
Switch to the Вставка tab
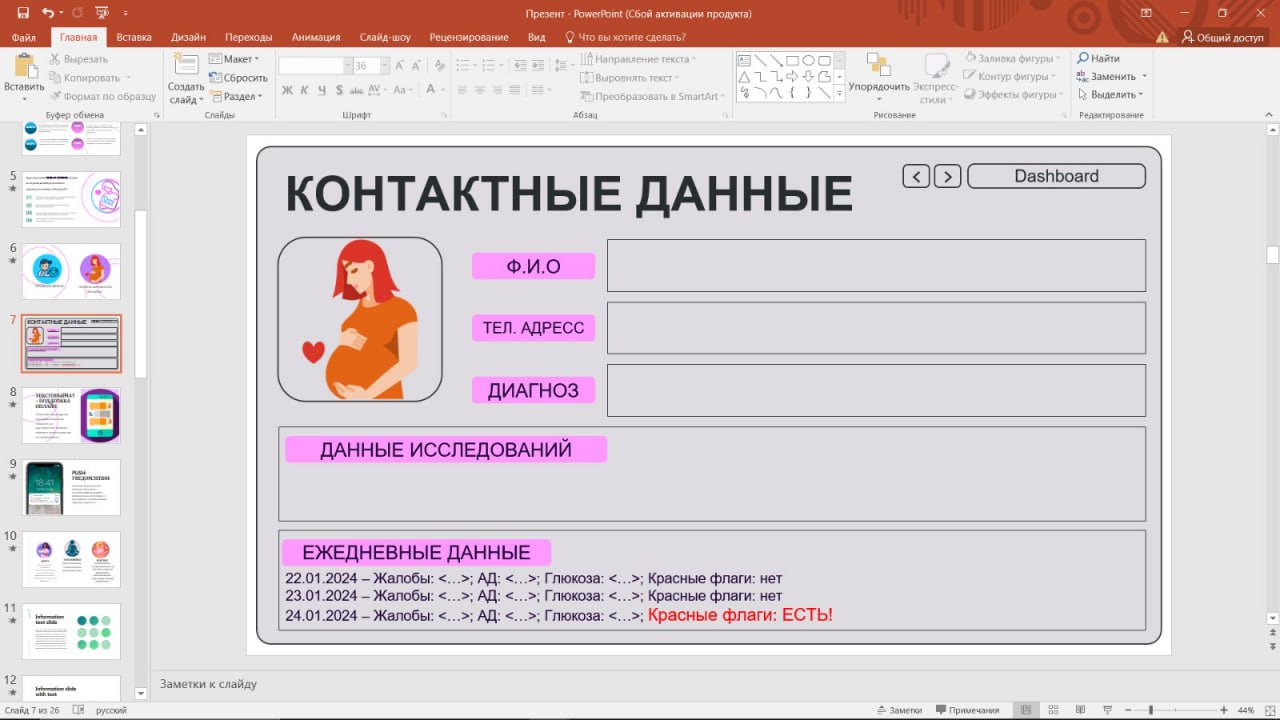point(134,37)
